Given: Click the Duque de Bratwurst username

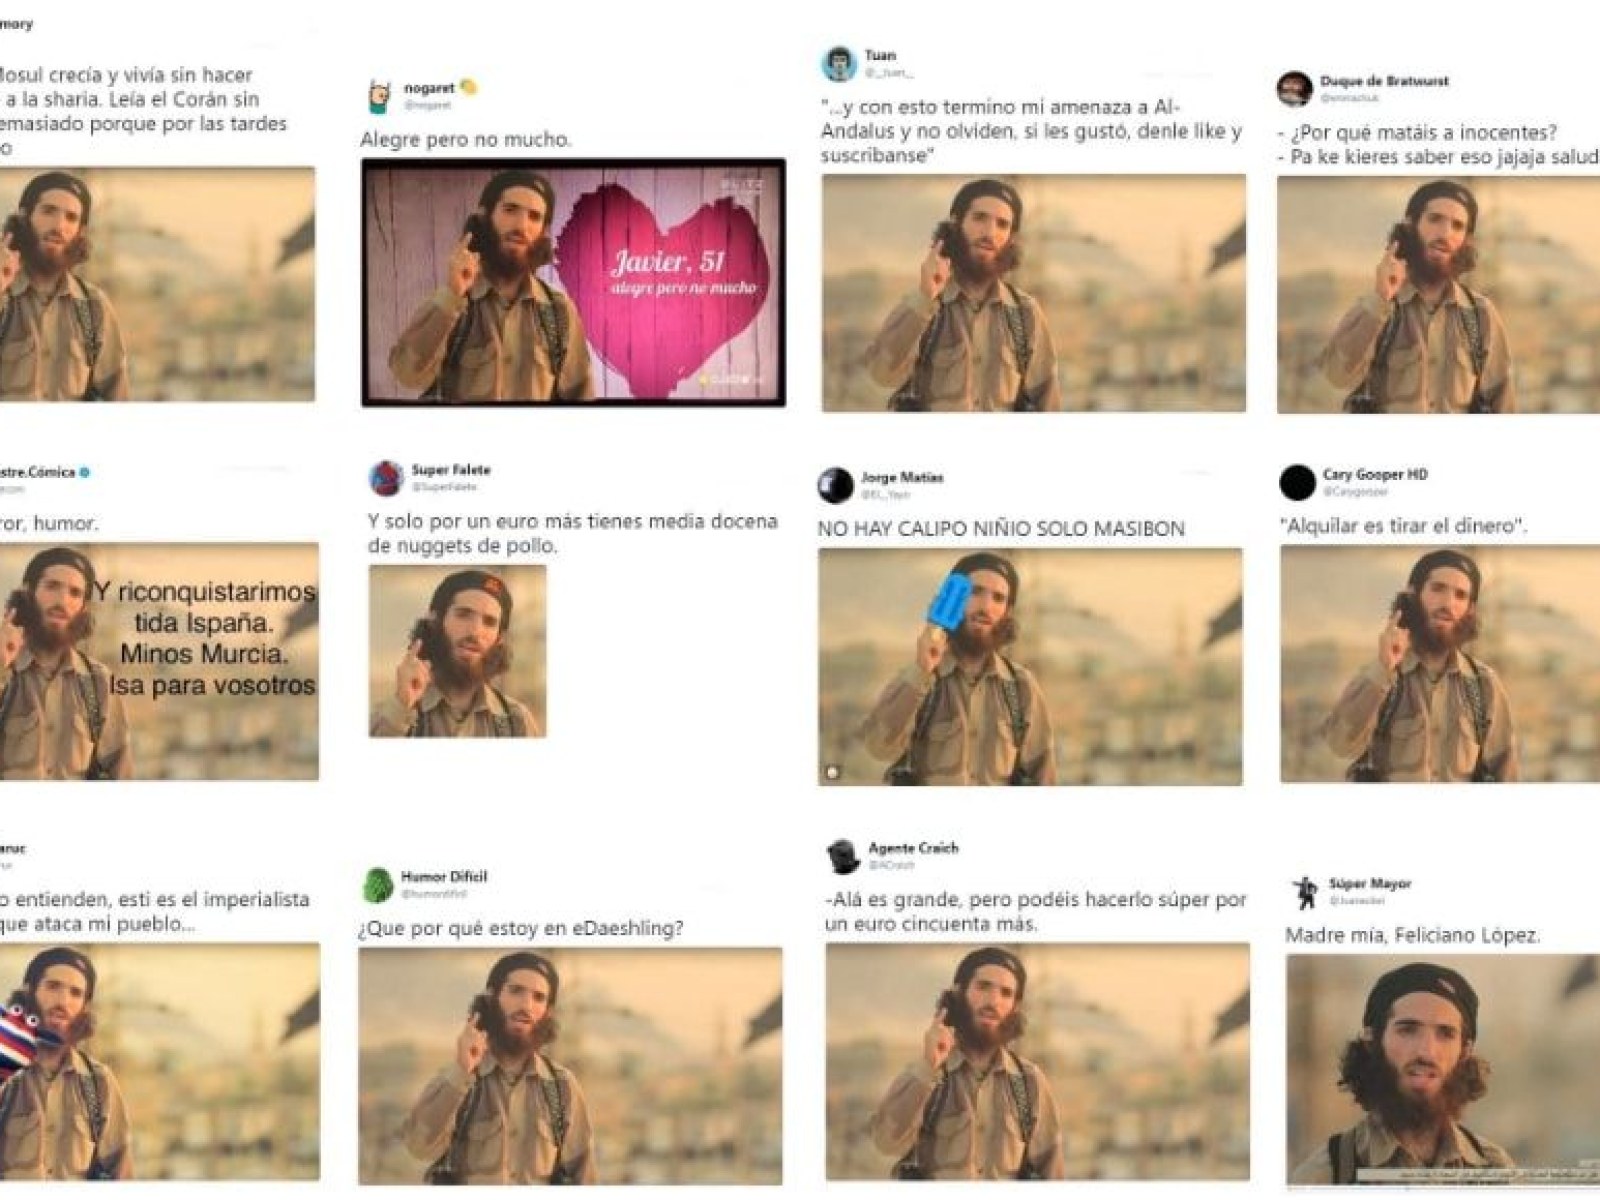Looking at the screenshot, I should tap(1384, 81).
